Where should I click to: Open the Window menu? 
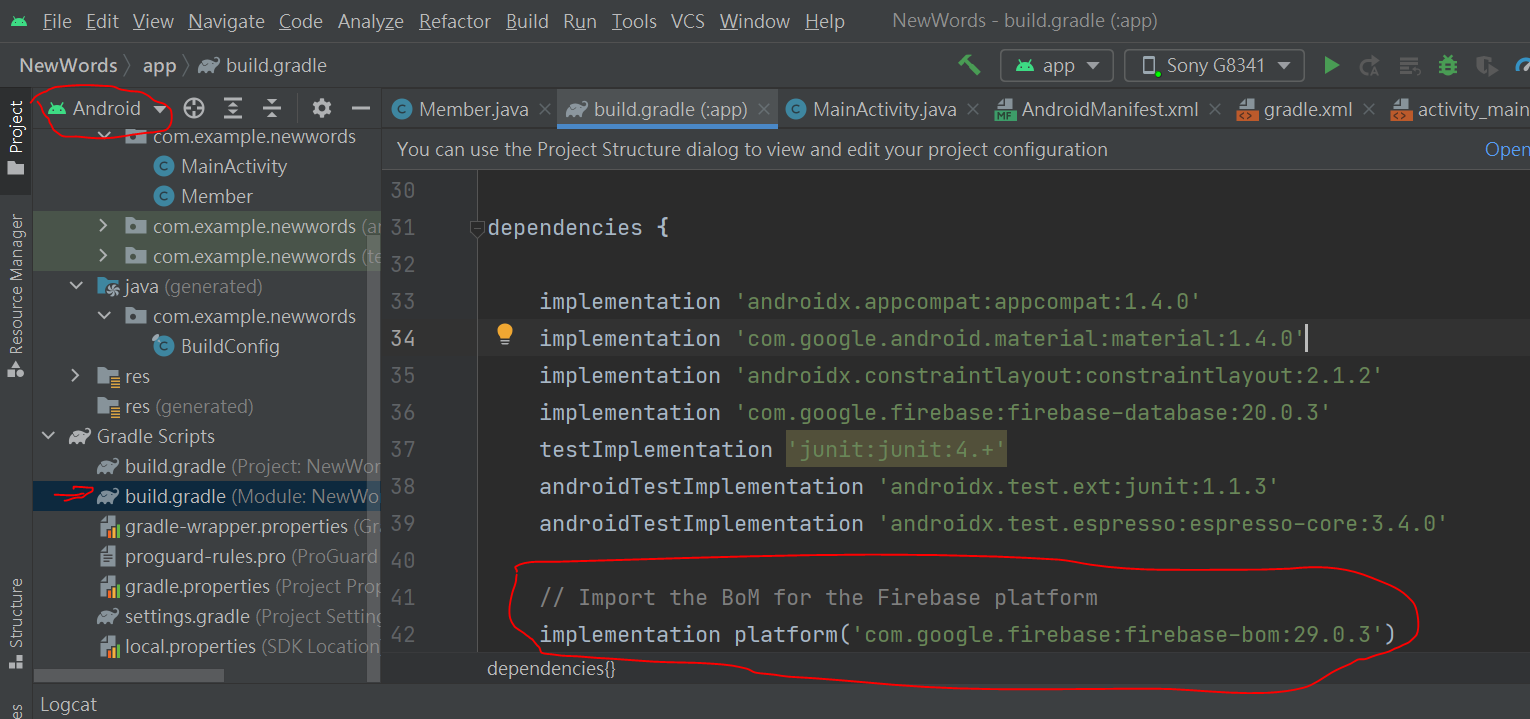point(755,21)
